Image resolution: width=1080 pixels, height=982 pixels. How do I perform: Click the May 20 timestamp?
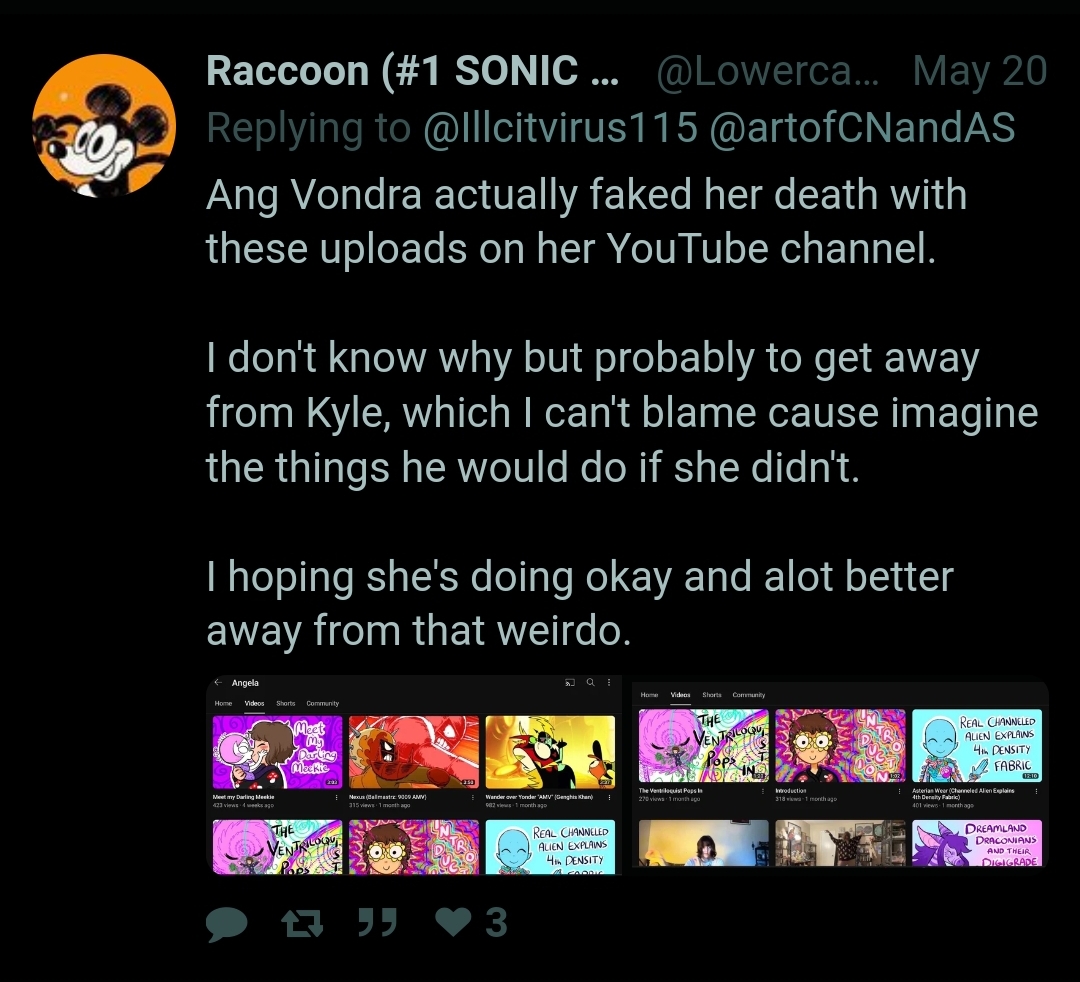point(979,71)
